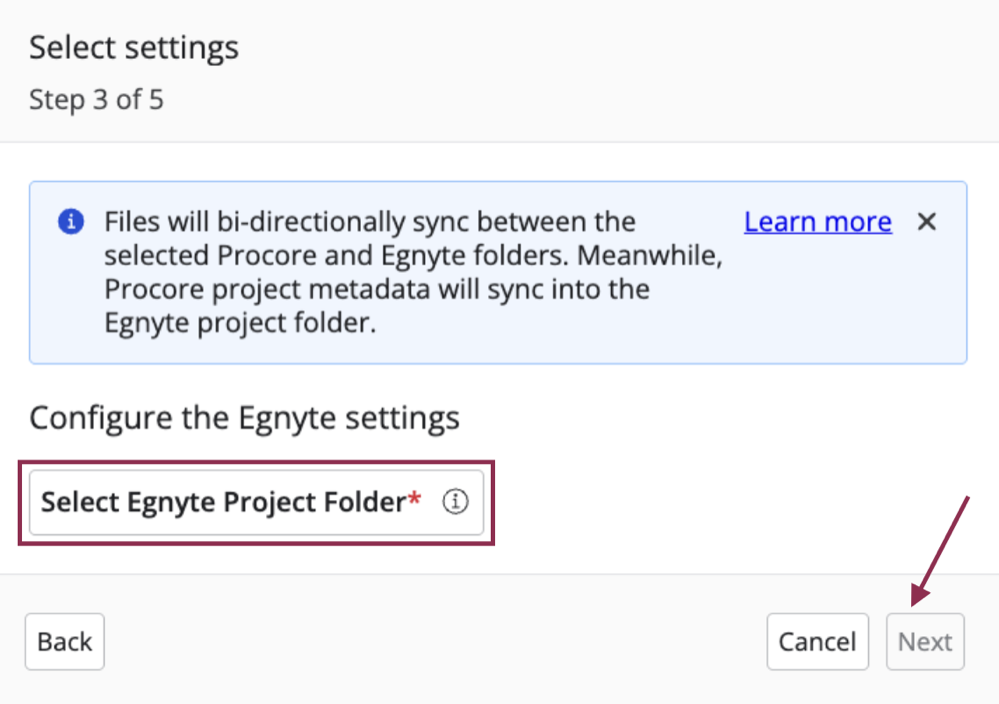Click the Configure the Egnyte settings label

[246, 417]
